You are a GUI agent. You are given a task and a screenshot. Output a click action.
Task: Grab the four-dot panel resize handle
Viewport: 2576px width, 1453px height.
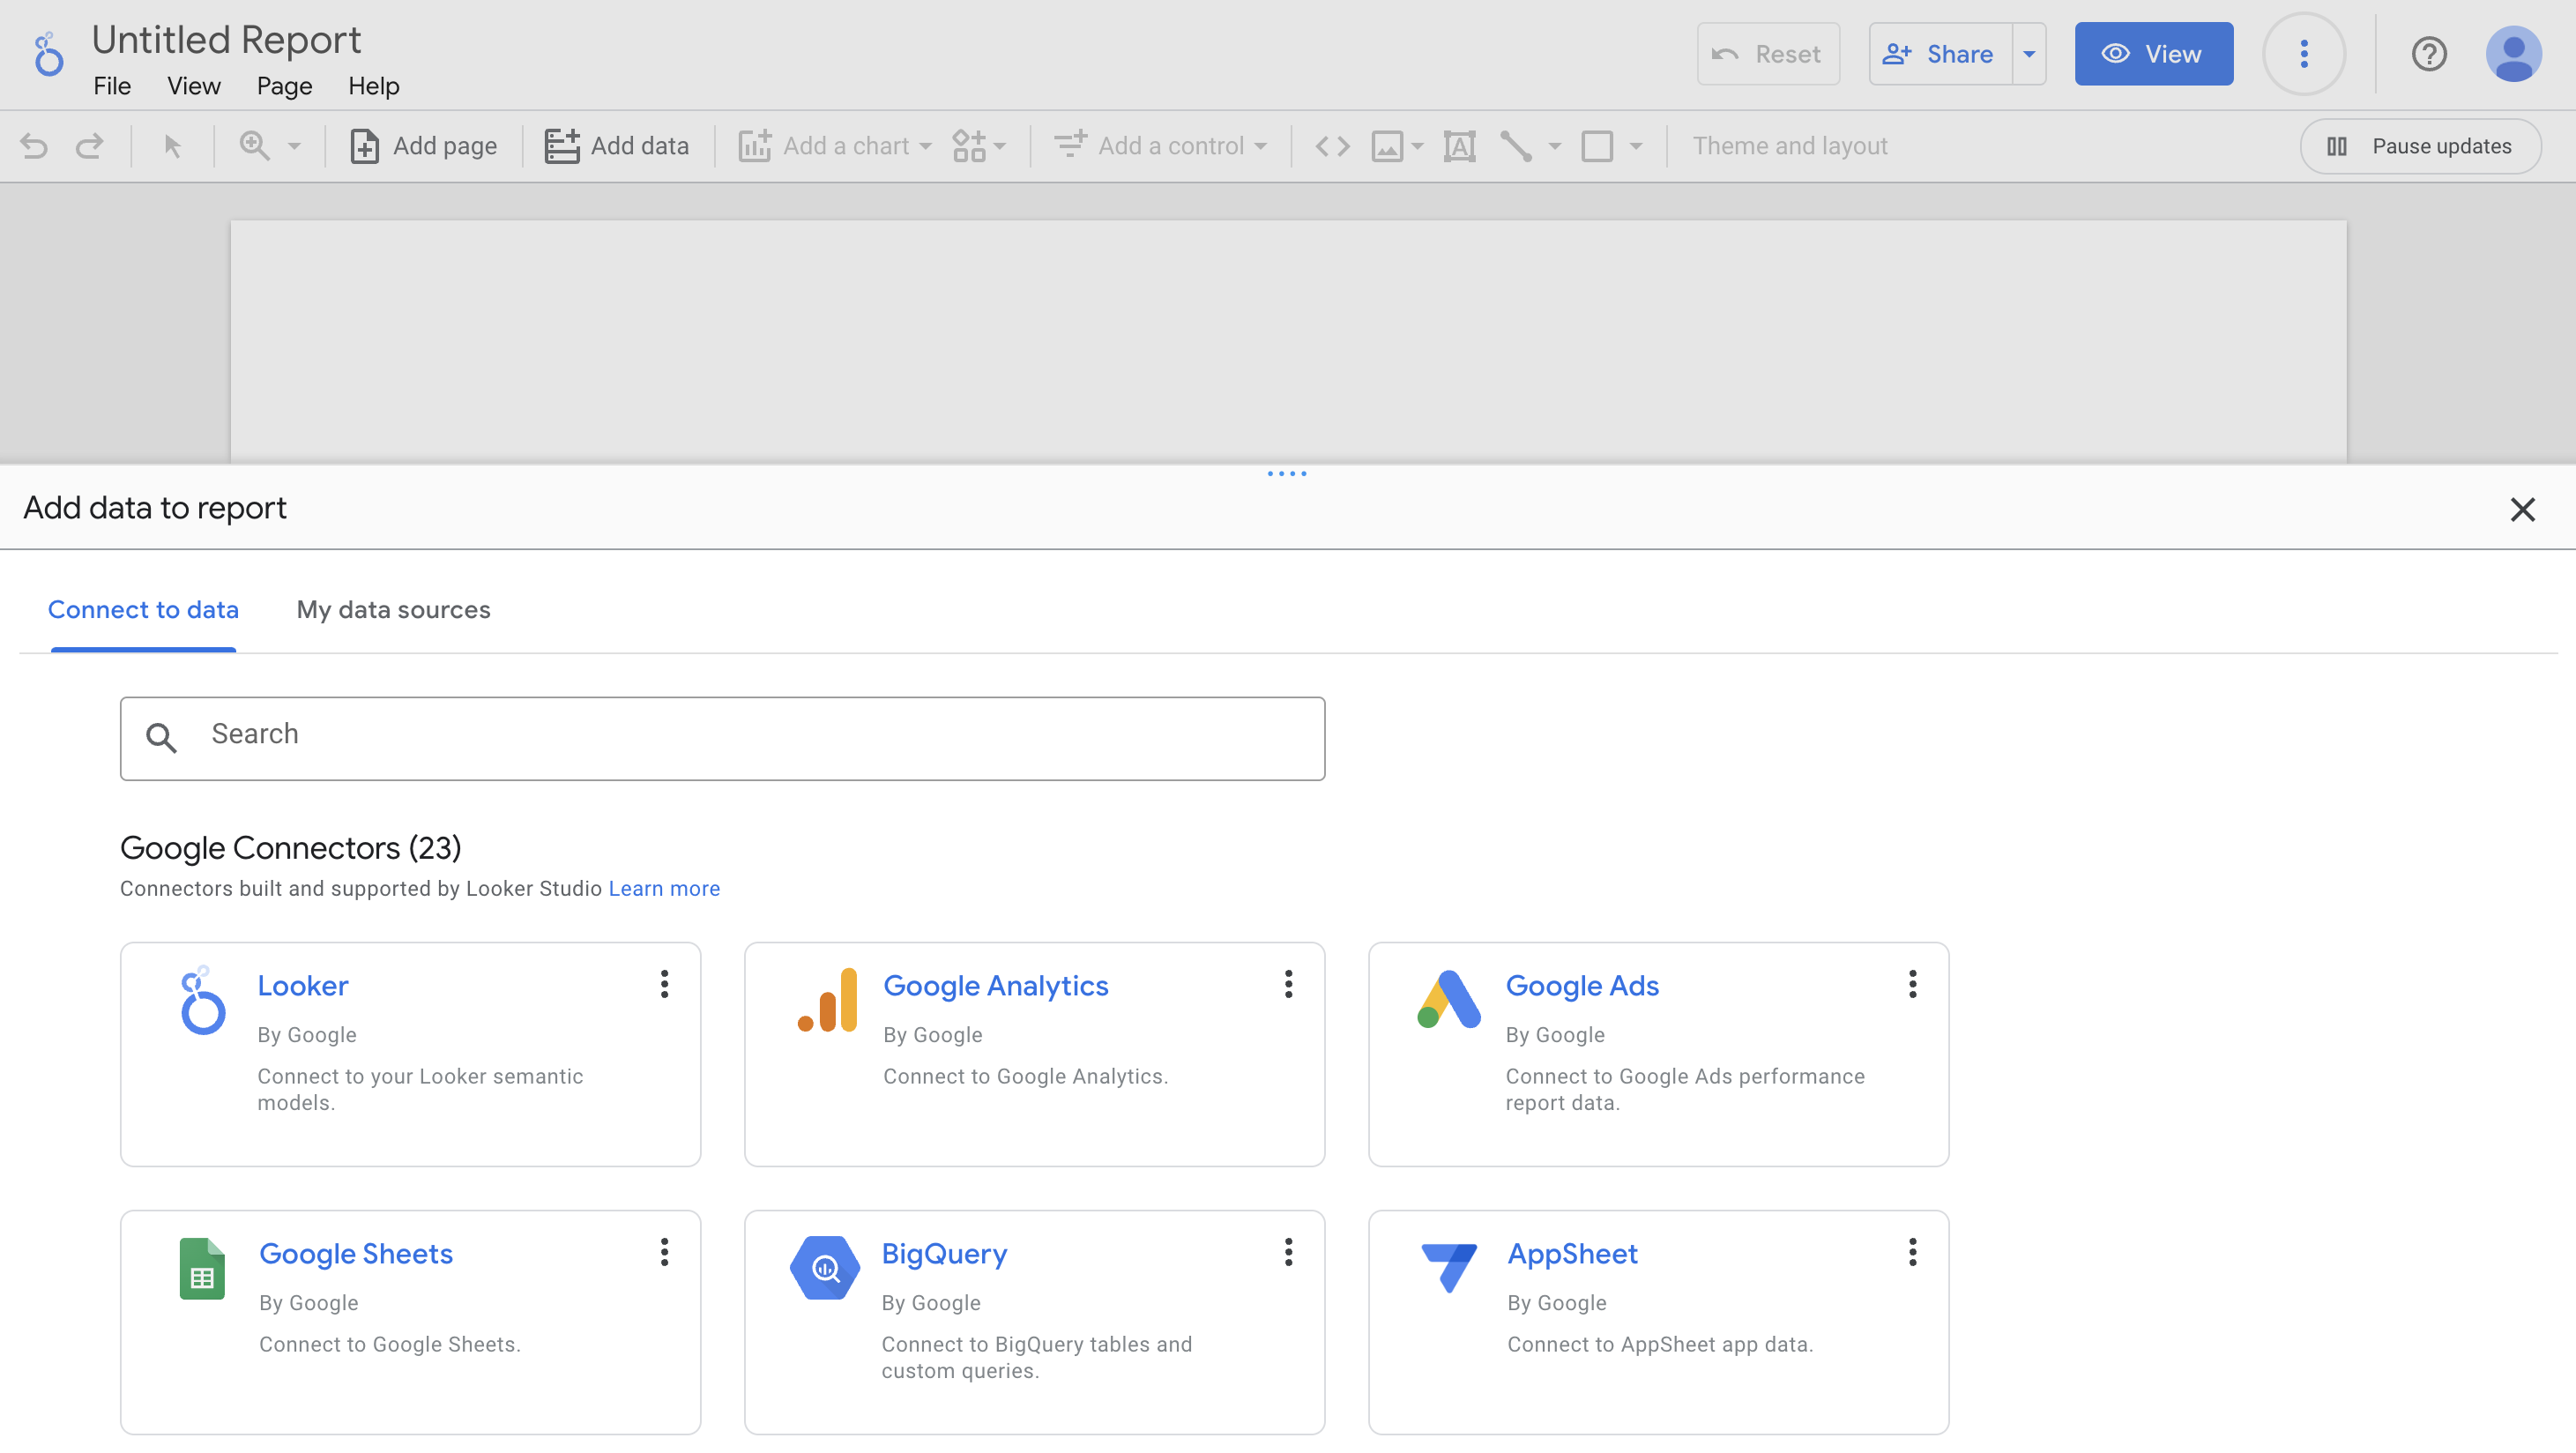[x=1287, y=474]
